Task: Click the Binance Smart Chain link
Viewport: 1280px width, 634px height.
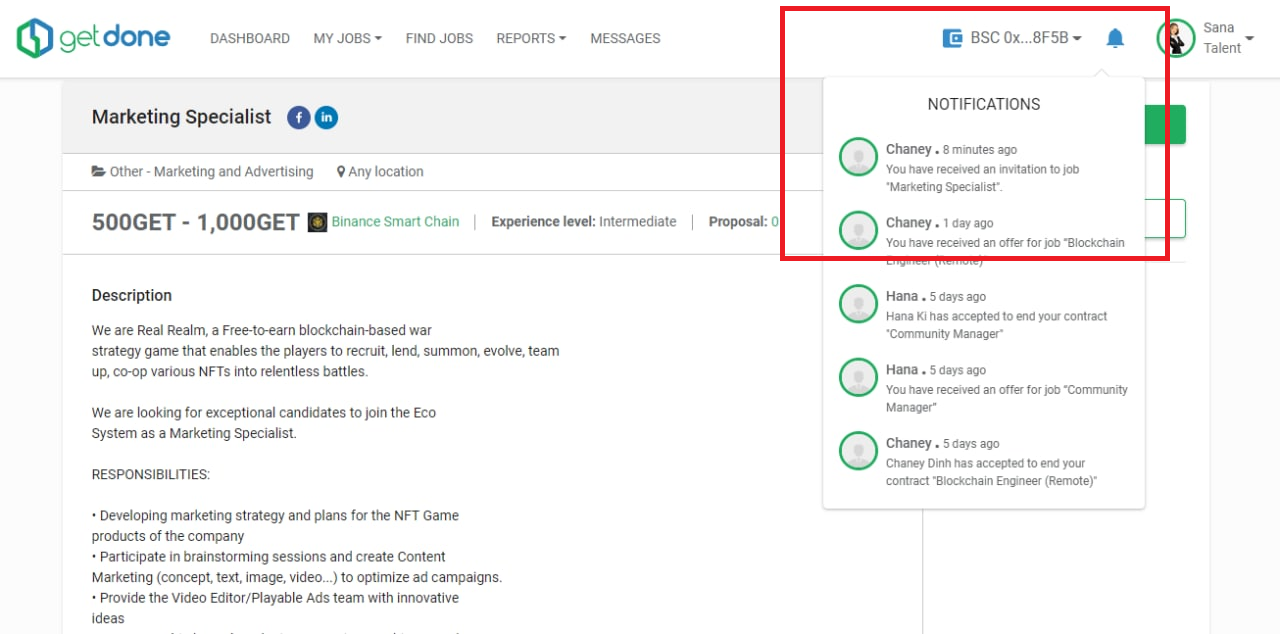Action: pos(395,222)
